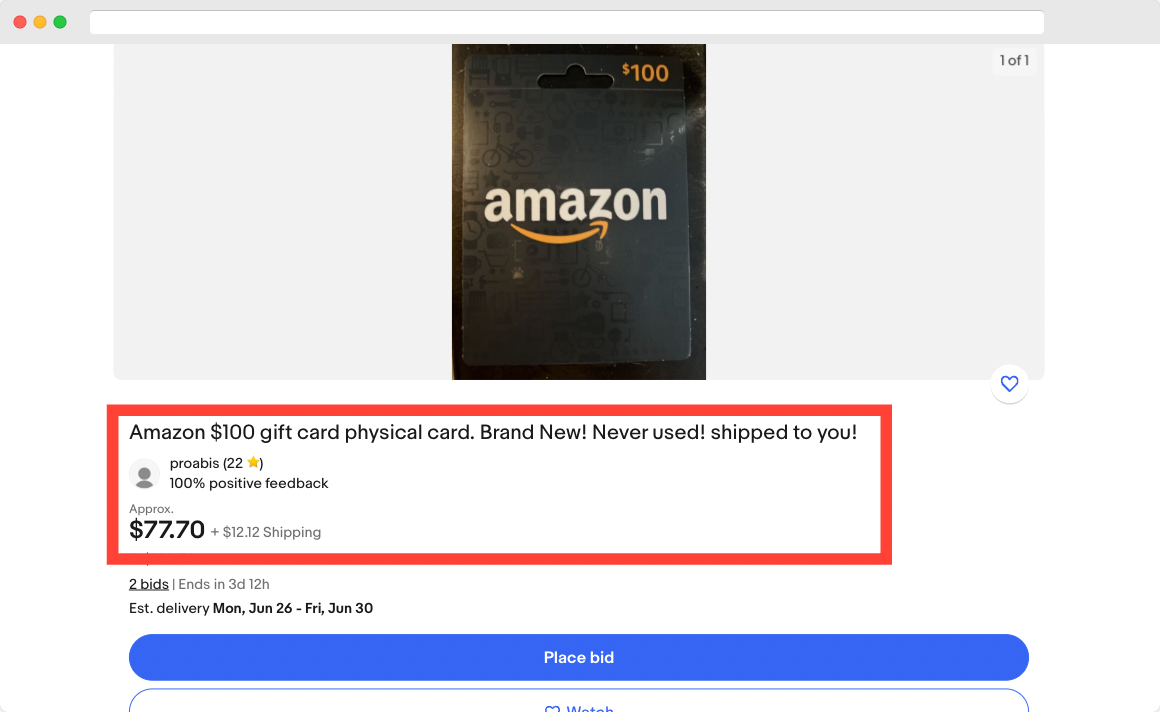This screenshot has height=712, width=1160.
Task: Open the 2 bids history
Action: [148, 583]
